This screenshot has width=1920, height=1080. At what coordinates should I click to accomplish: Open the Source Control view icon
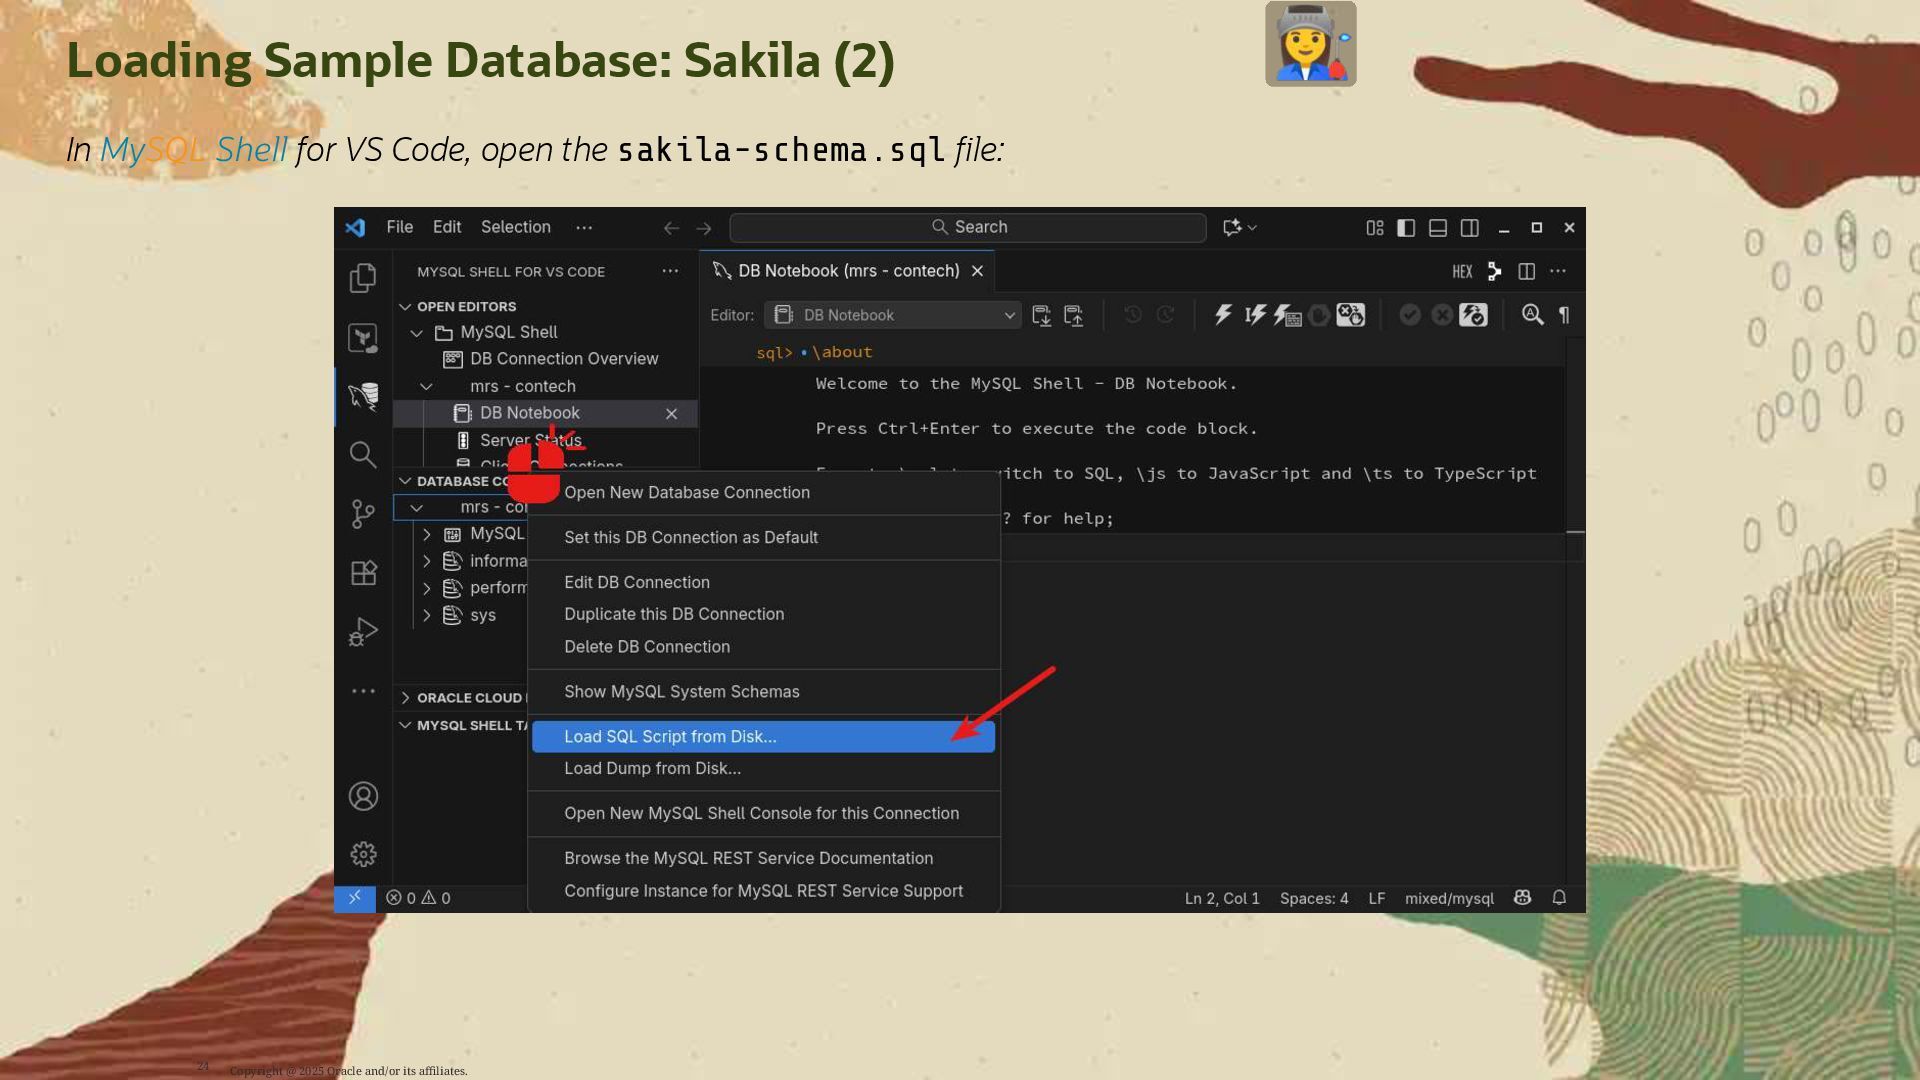click(x=363, y=514)
